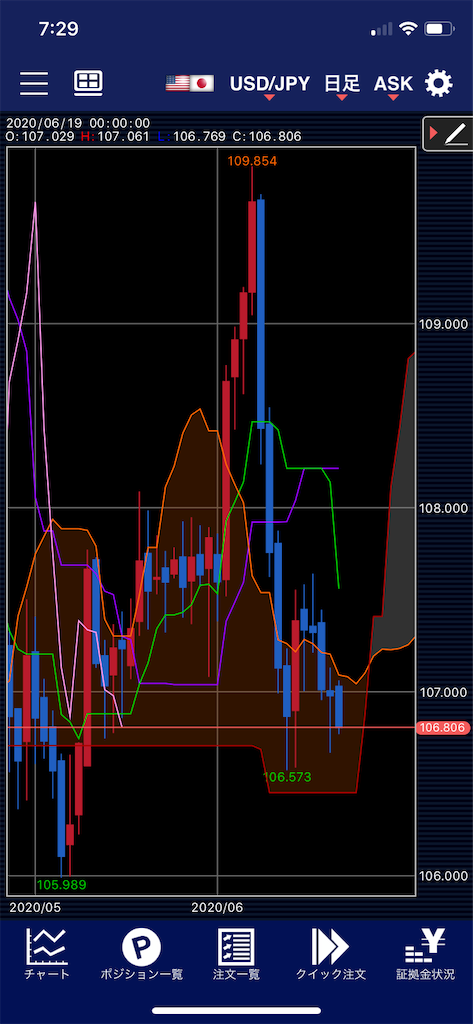Open the ポジション一覧 tab
This screenshot has height=1024, width=473.
coord(142,955)
